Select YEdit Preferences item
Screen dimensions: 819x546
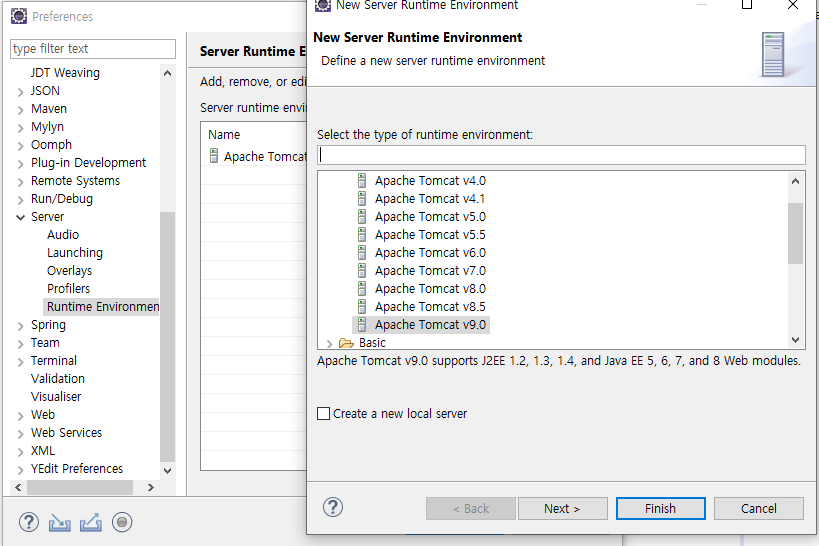[x=77, y=469]
